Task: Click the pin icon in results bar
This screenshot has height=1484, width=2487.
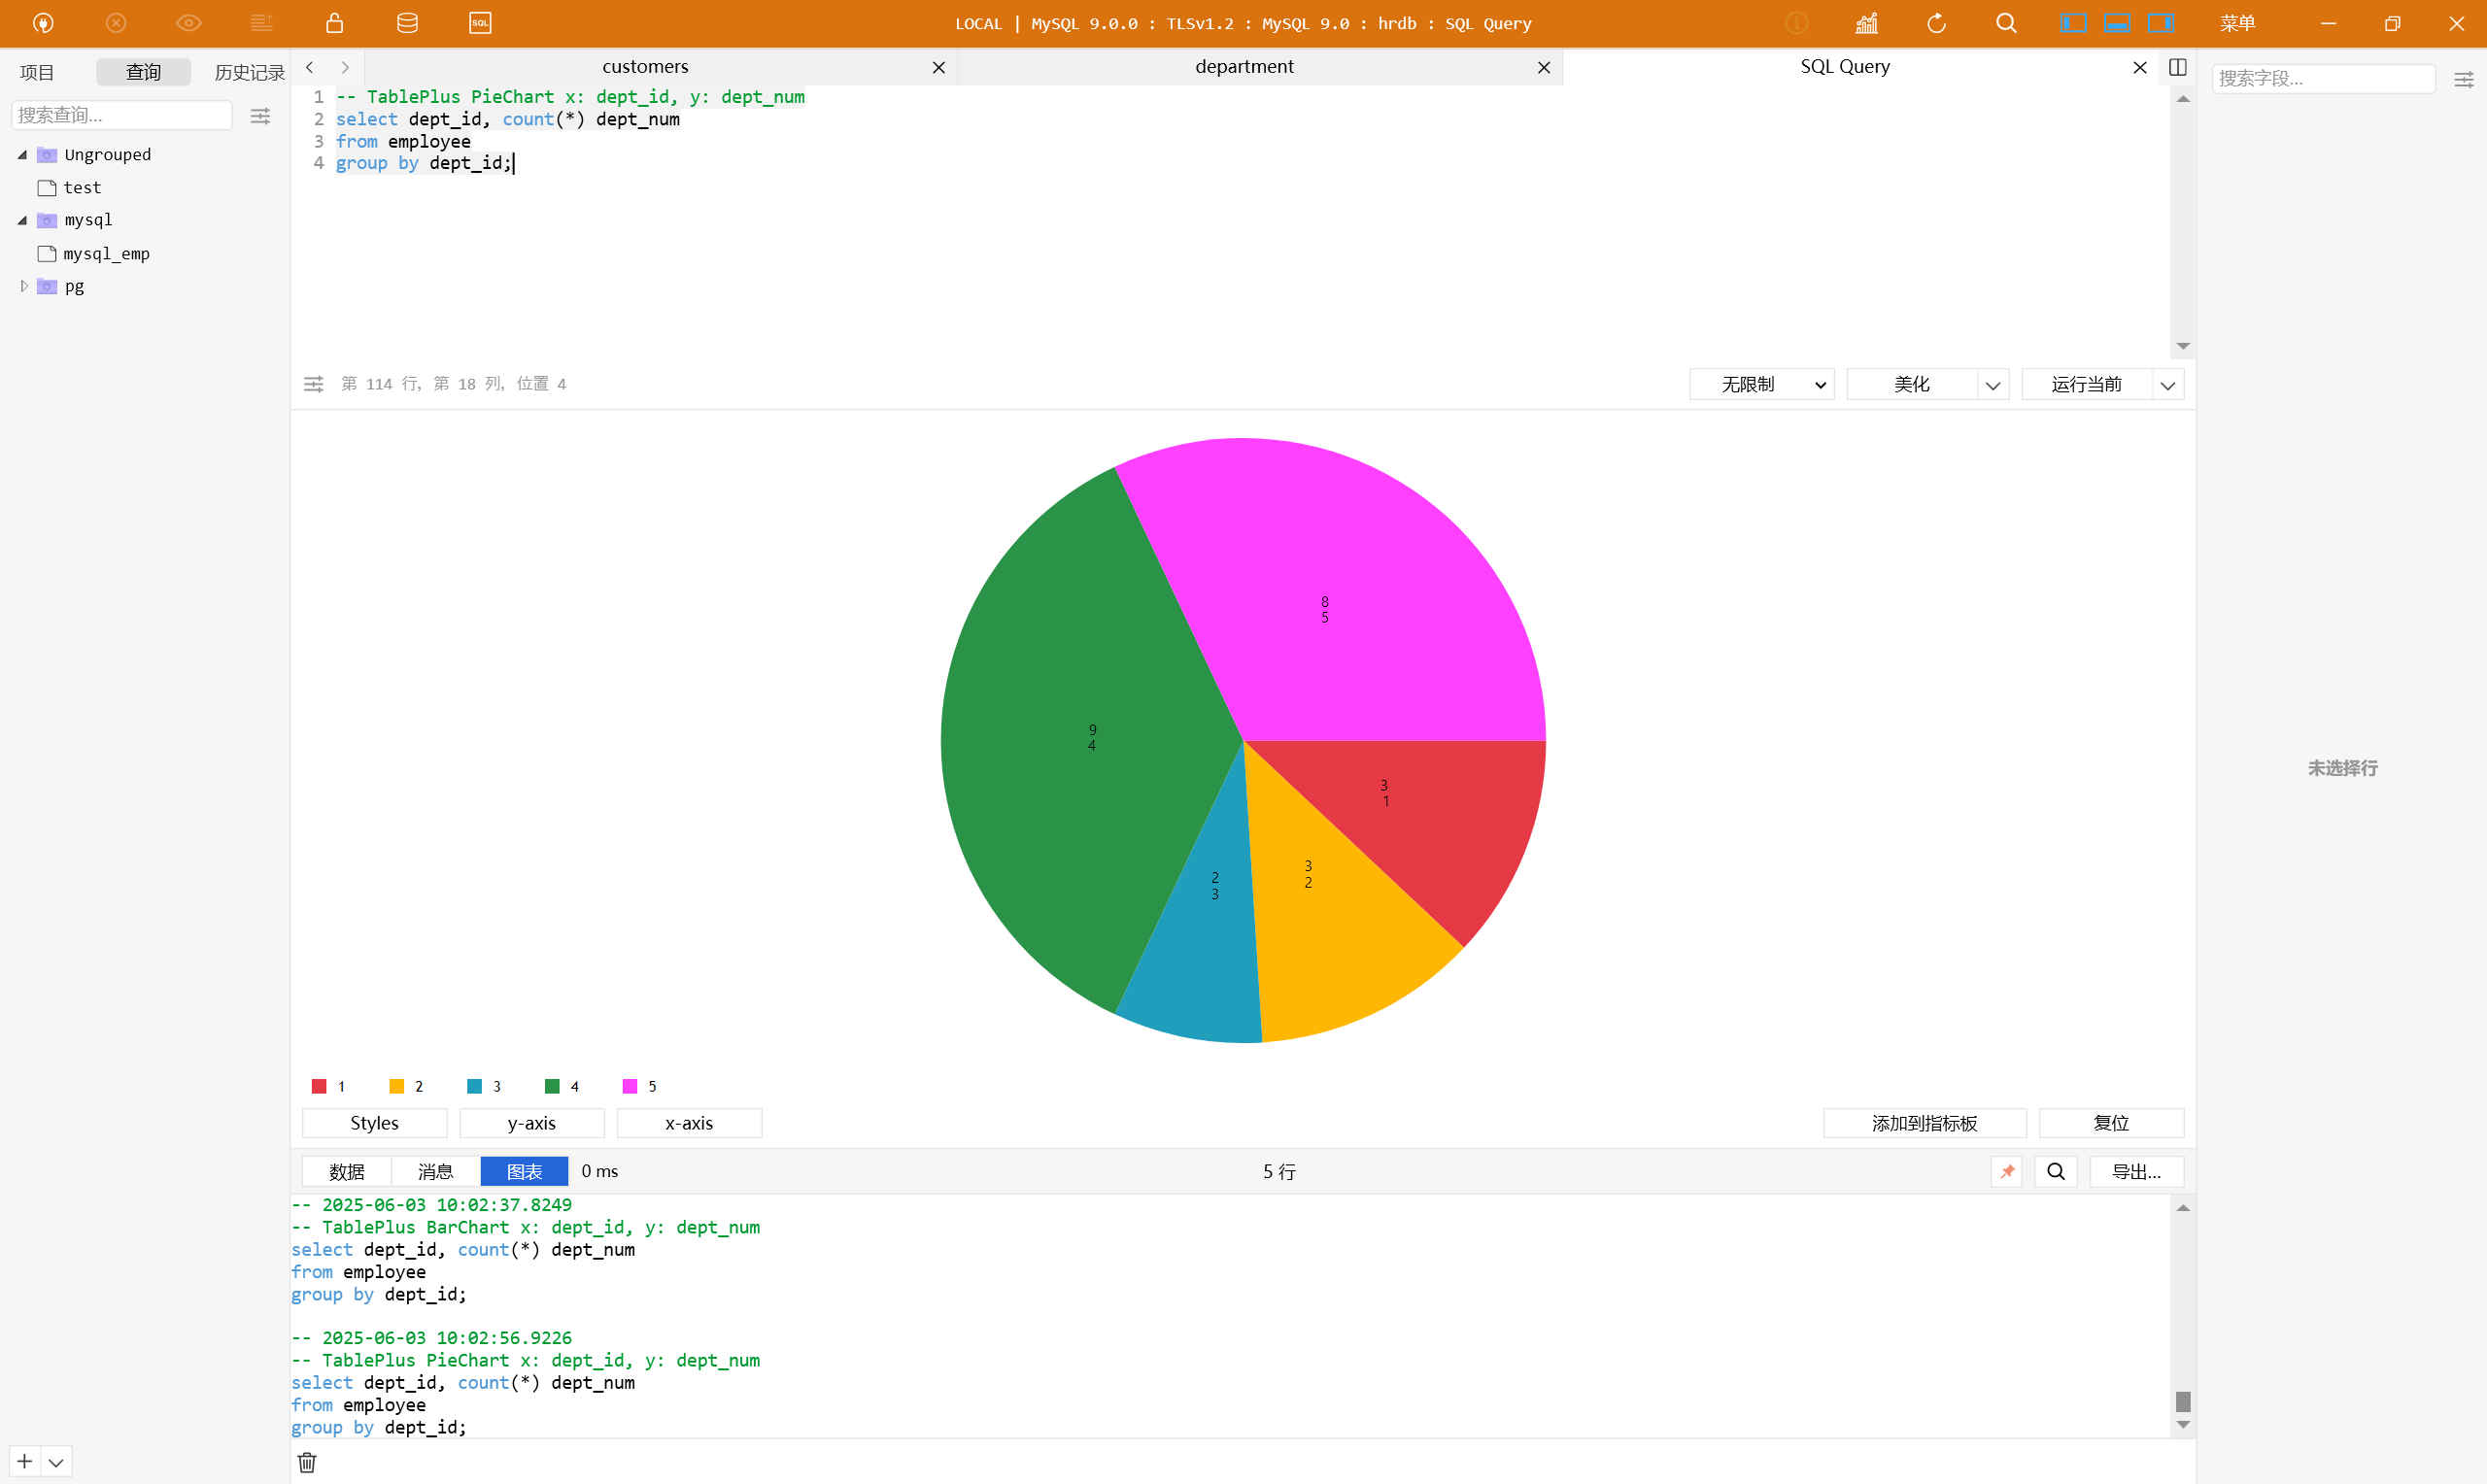Action: pos(2007,1171)
